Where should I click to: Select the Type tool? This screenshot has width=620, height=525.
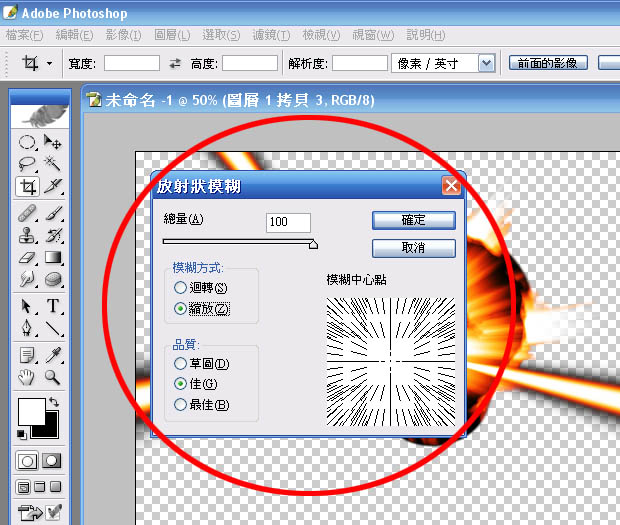[x=53, y=306]
